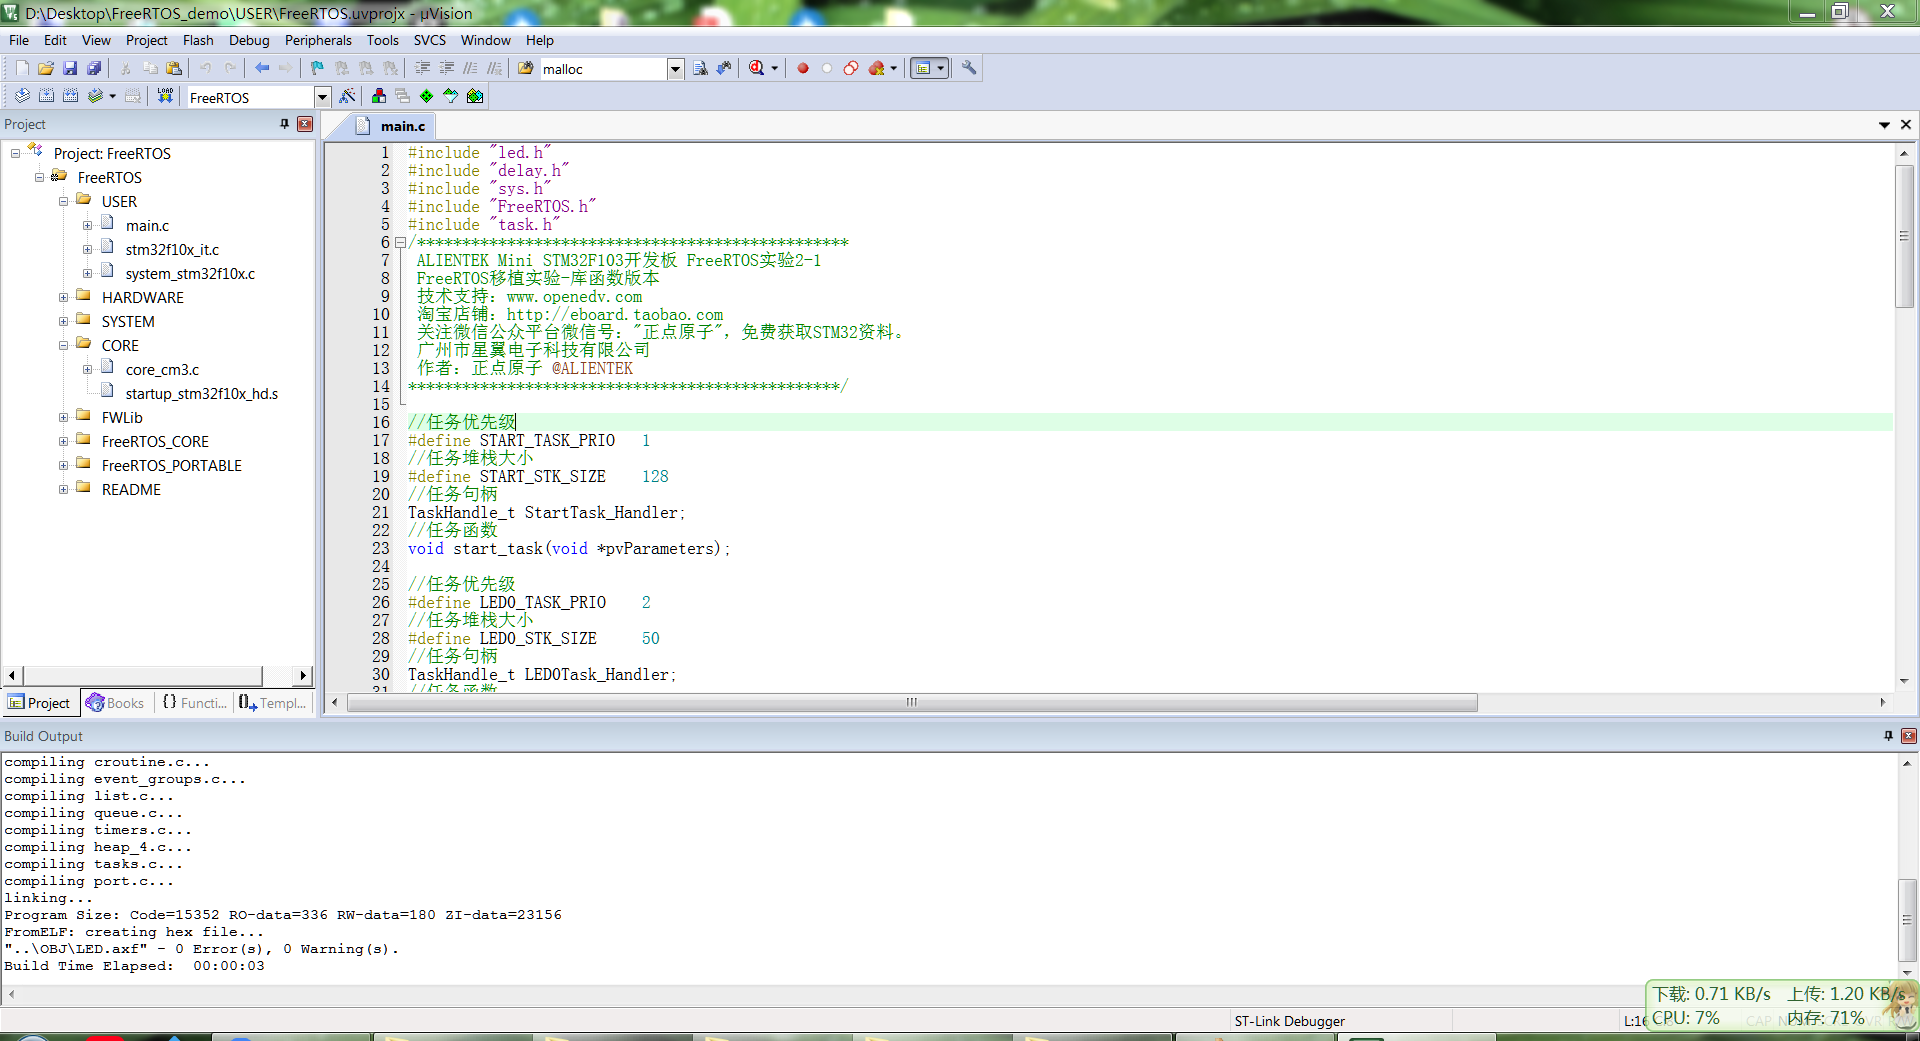Unindent the selected lines
The image size is (1920, 1041).
pyautogui.click(x=446, y=68)
